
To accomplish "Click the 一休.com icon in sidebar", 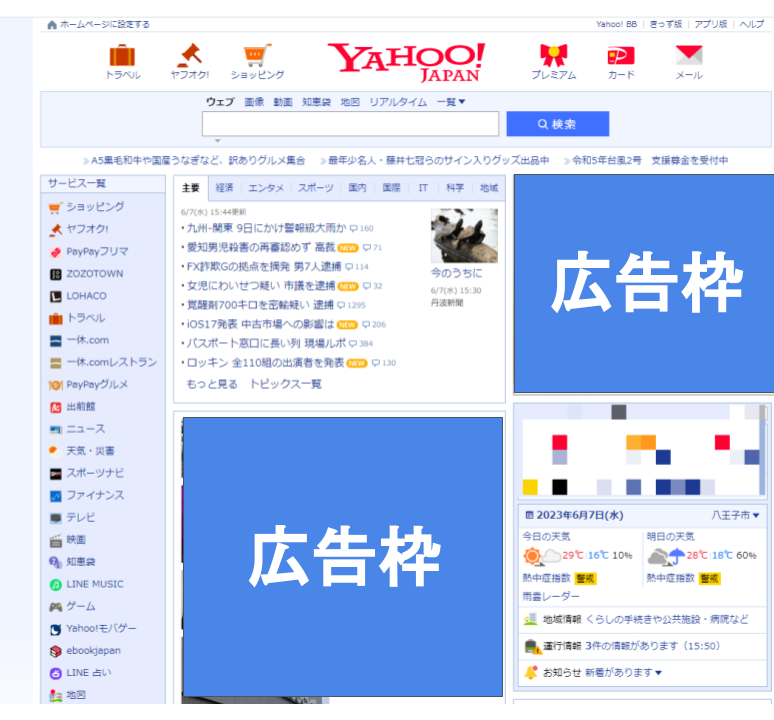I will tap(56, 341).
